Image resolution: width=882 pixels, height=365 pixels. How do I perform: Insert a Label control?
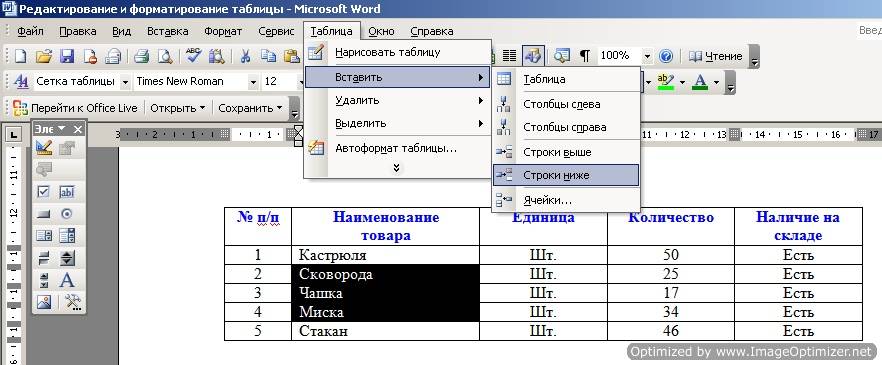pos(66,280)
